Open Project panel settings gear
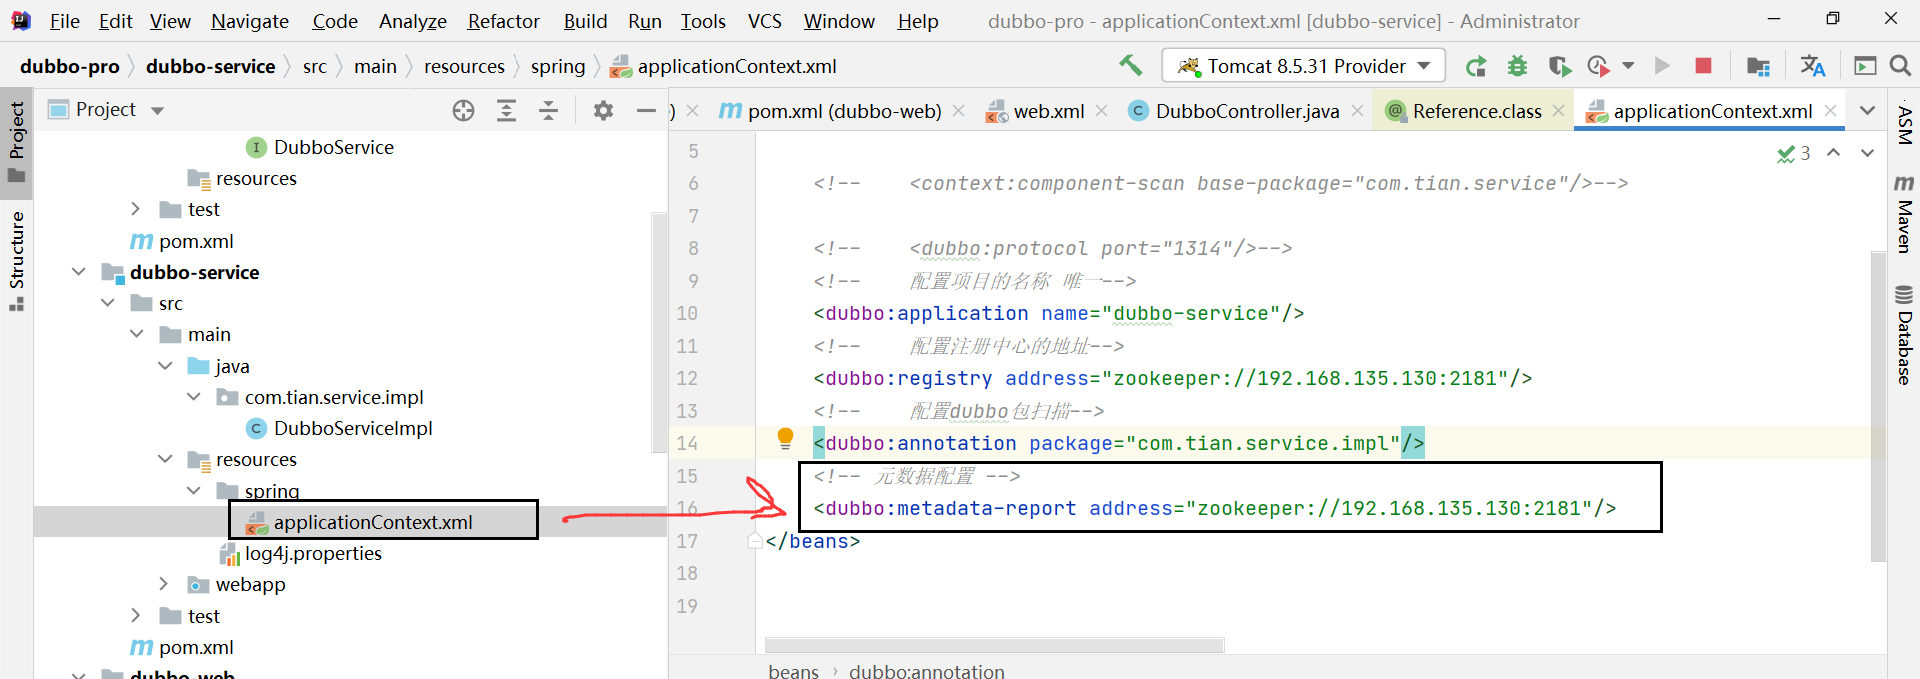This screenshot has width=1920, height=679. pyautogui.click(x=603, y=111)
